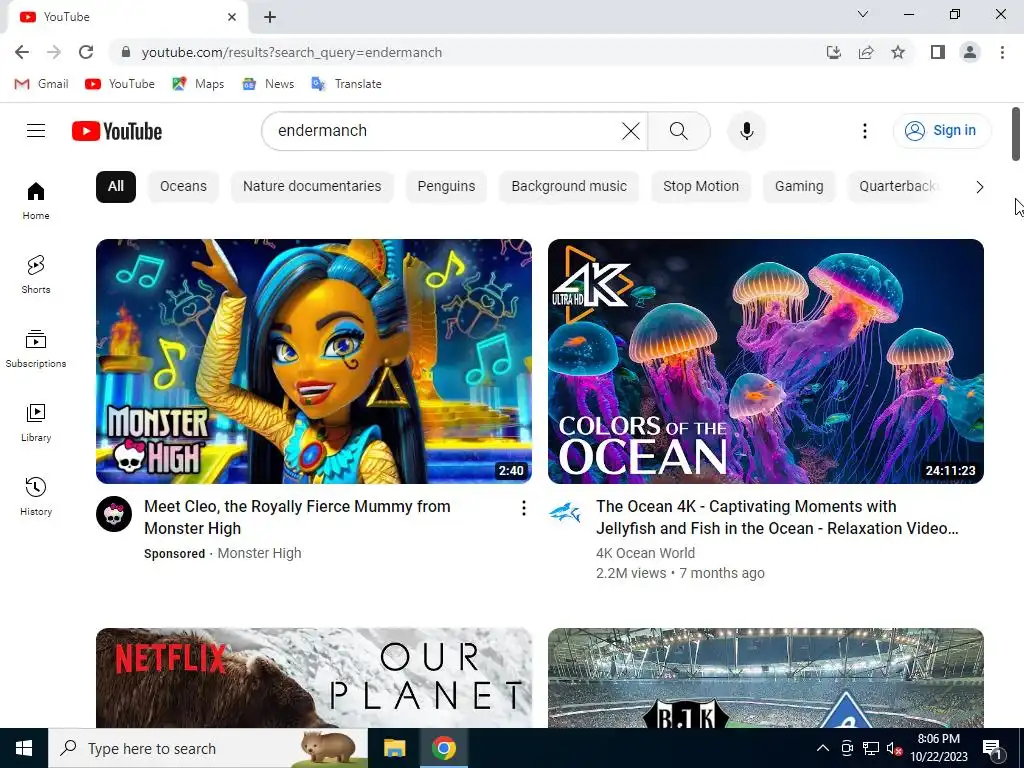
Task: Click the muted volume tray icon
Action: tap(894, 748)
